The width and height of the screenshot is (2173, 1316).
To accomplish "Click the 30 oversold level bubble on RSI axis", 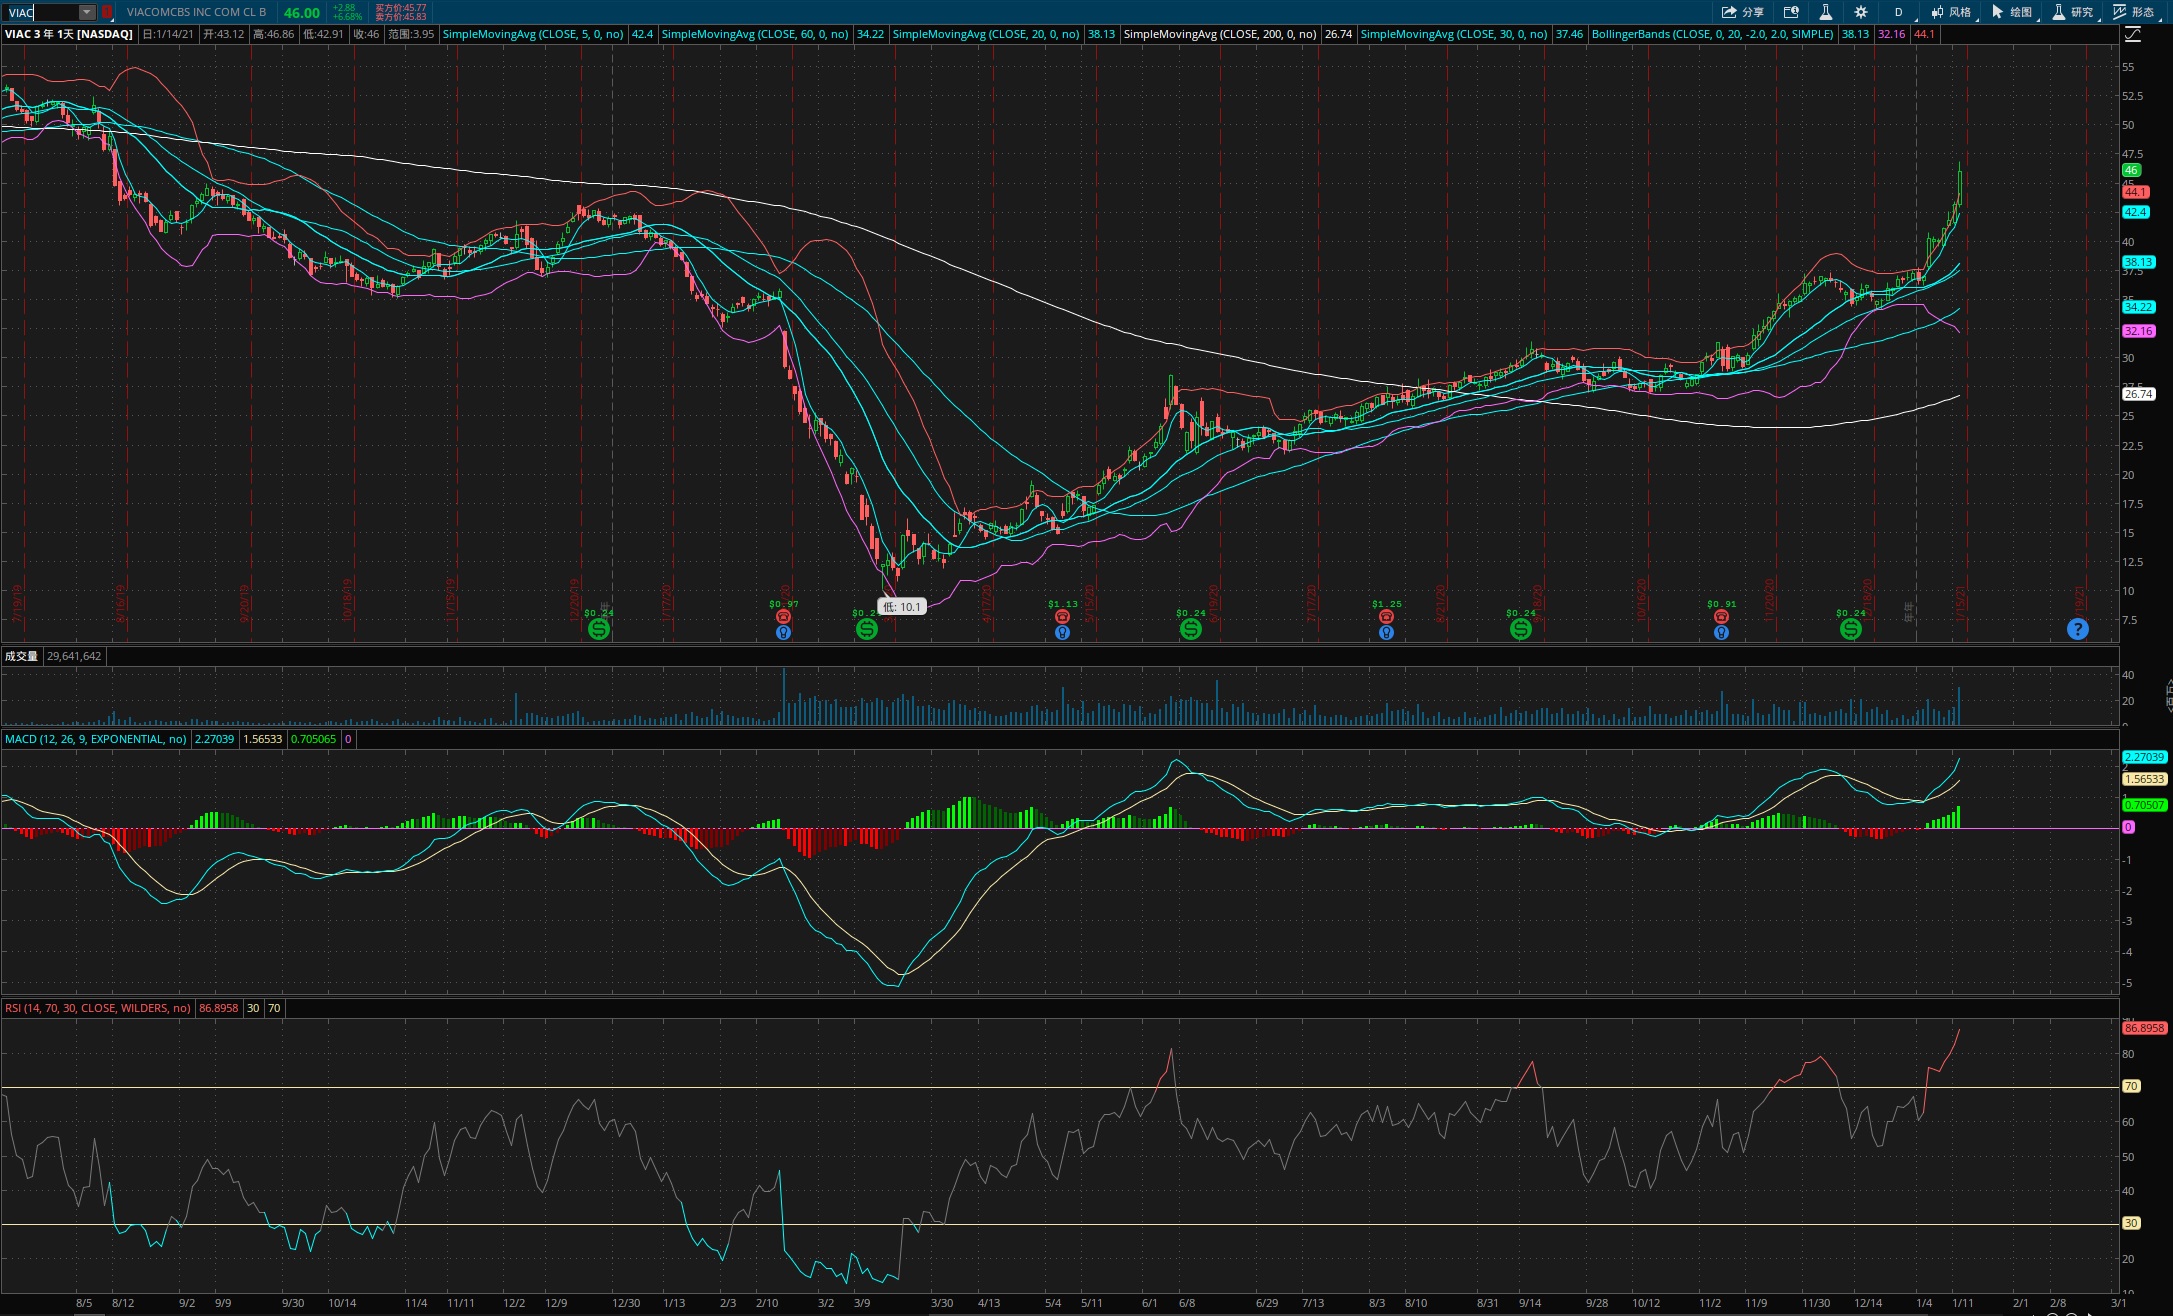I will (2131, 1223).
